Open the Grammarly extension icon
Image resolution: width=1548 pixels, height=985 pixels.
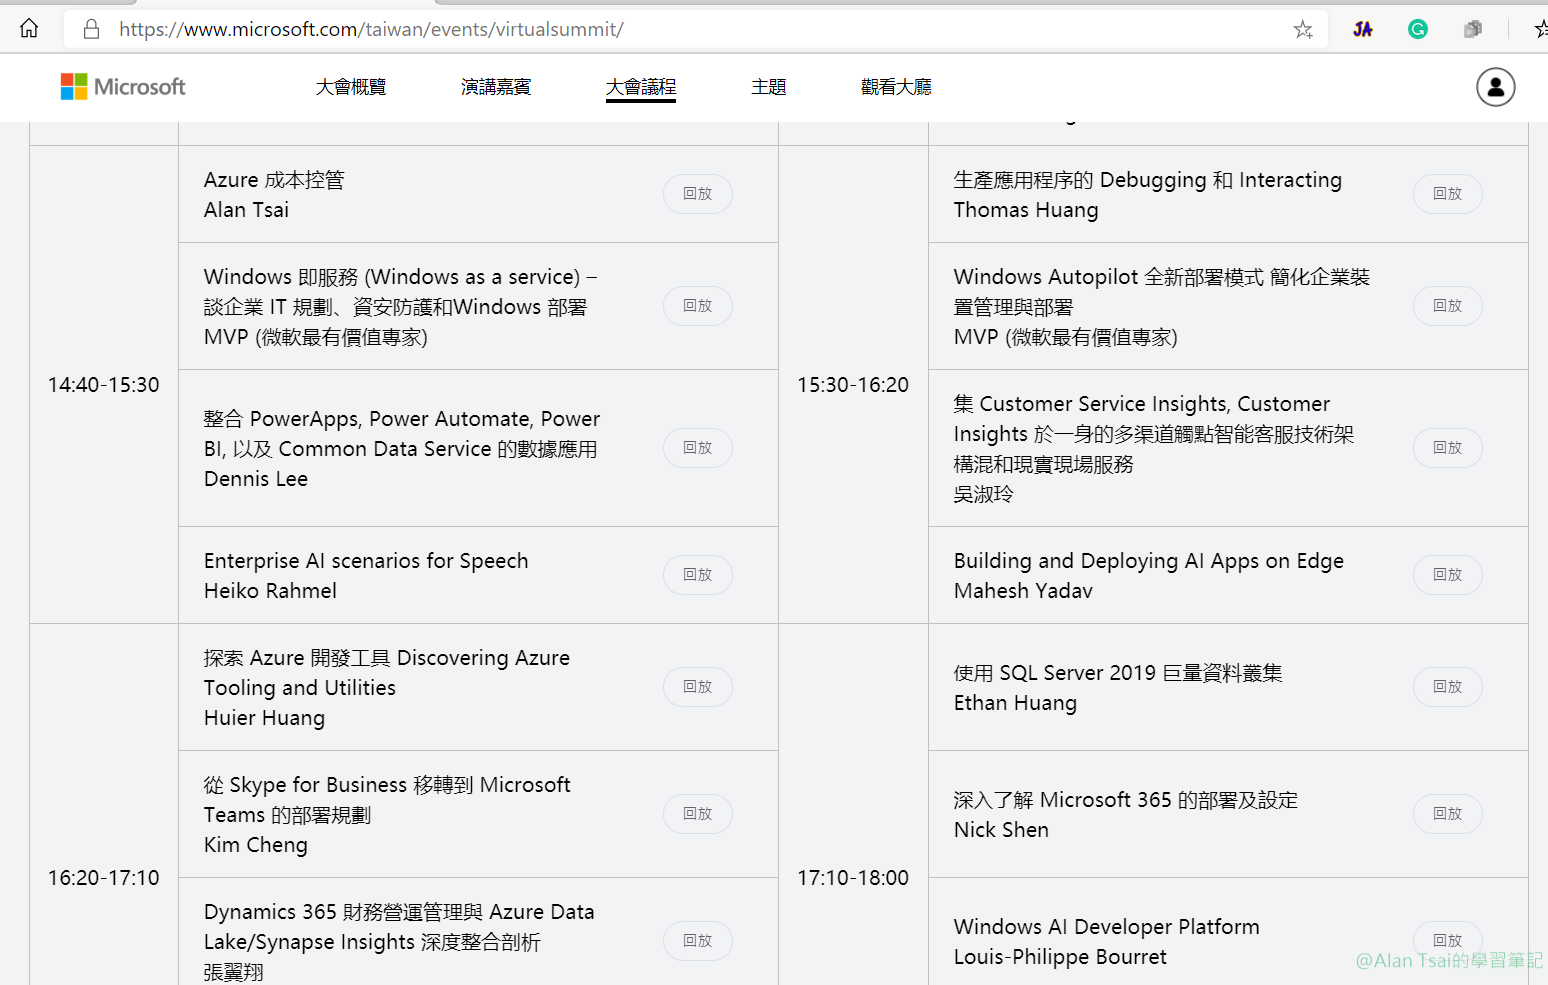pos(1418,29)
